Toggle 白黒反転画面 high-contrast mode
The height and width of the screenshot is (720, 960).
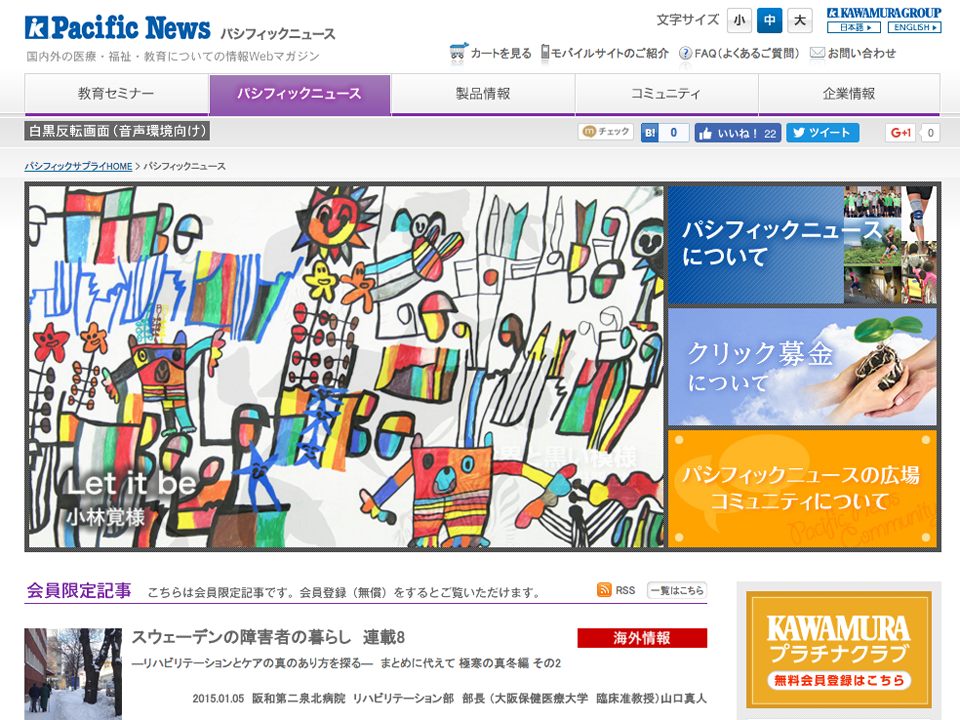coord(117,131)
